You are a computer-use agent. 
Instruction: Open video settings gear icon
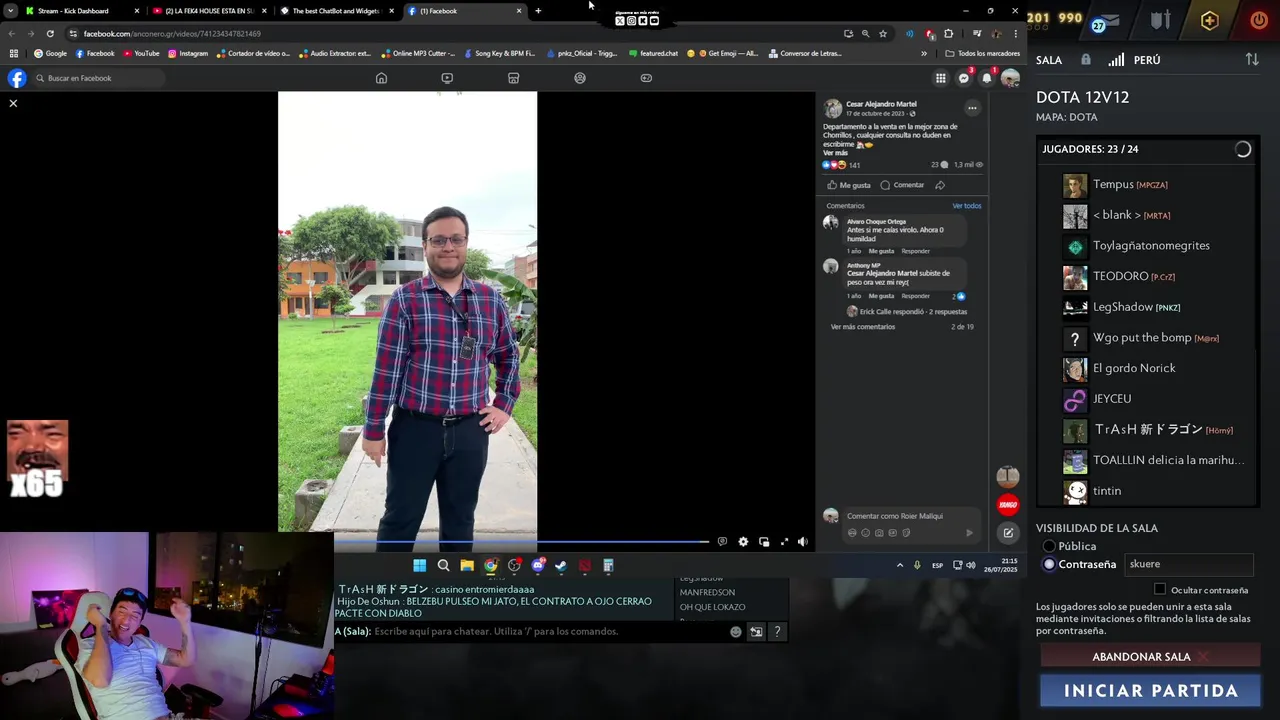pyautogui.click(x=743, y=542)
